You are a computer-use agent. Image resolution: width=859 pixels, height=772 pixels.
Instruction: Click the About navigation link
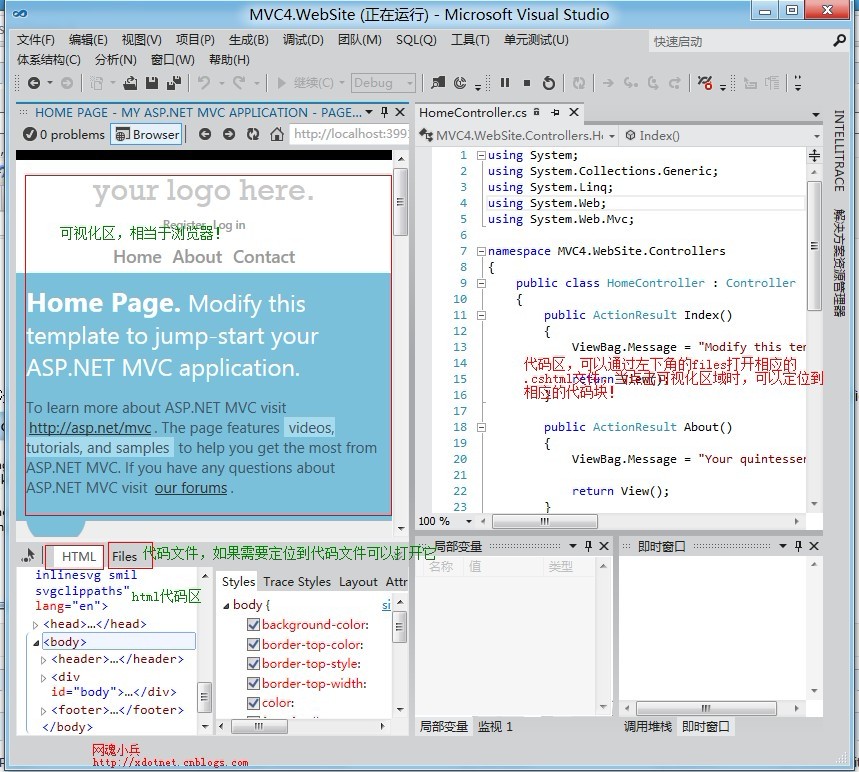tap(197, 256)
